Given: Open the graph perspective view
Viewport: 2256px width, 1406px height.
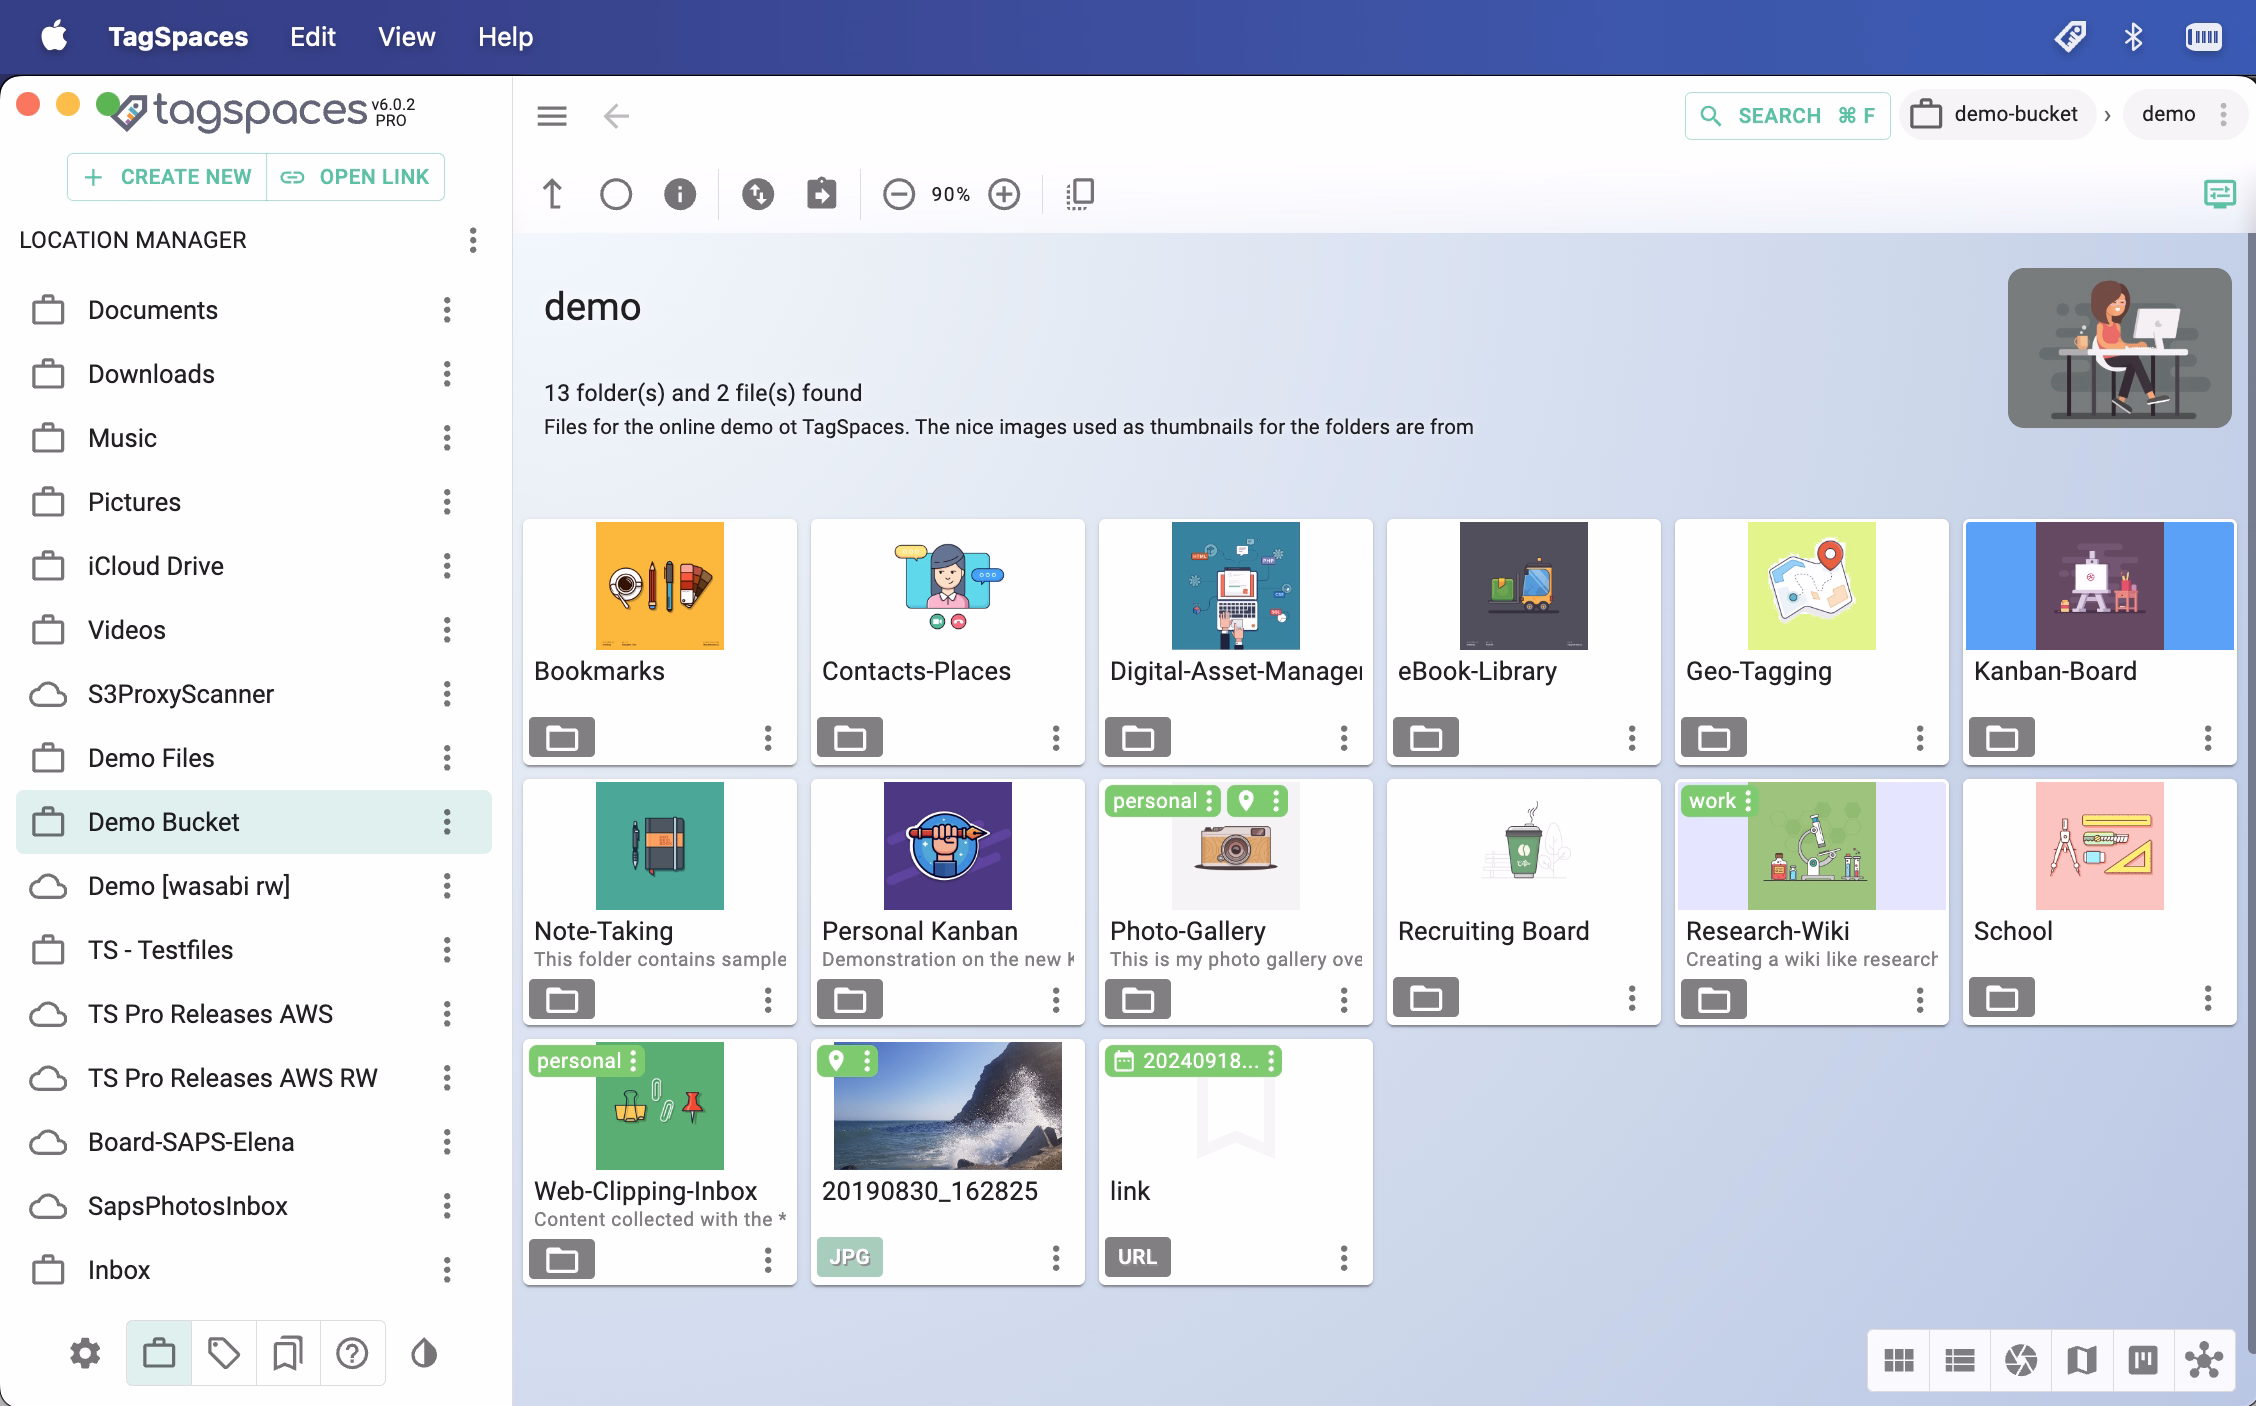Looking at the screenshot, I should (2205, 1359).
